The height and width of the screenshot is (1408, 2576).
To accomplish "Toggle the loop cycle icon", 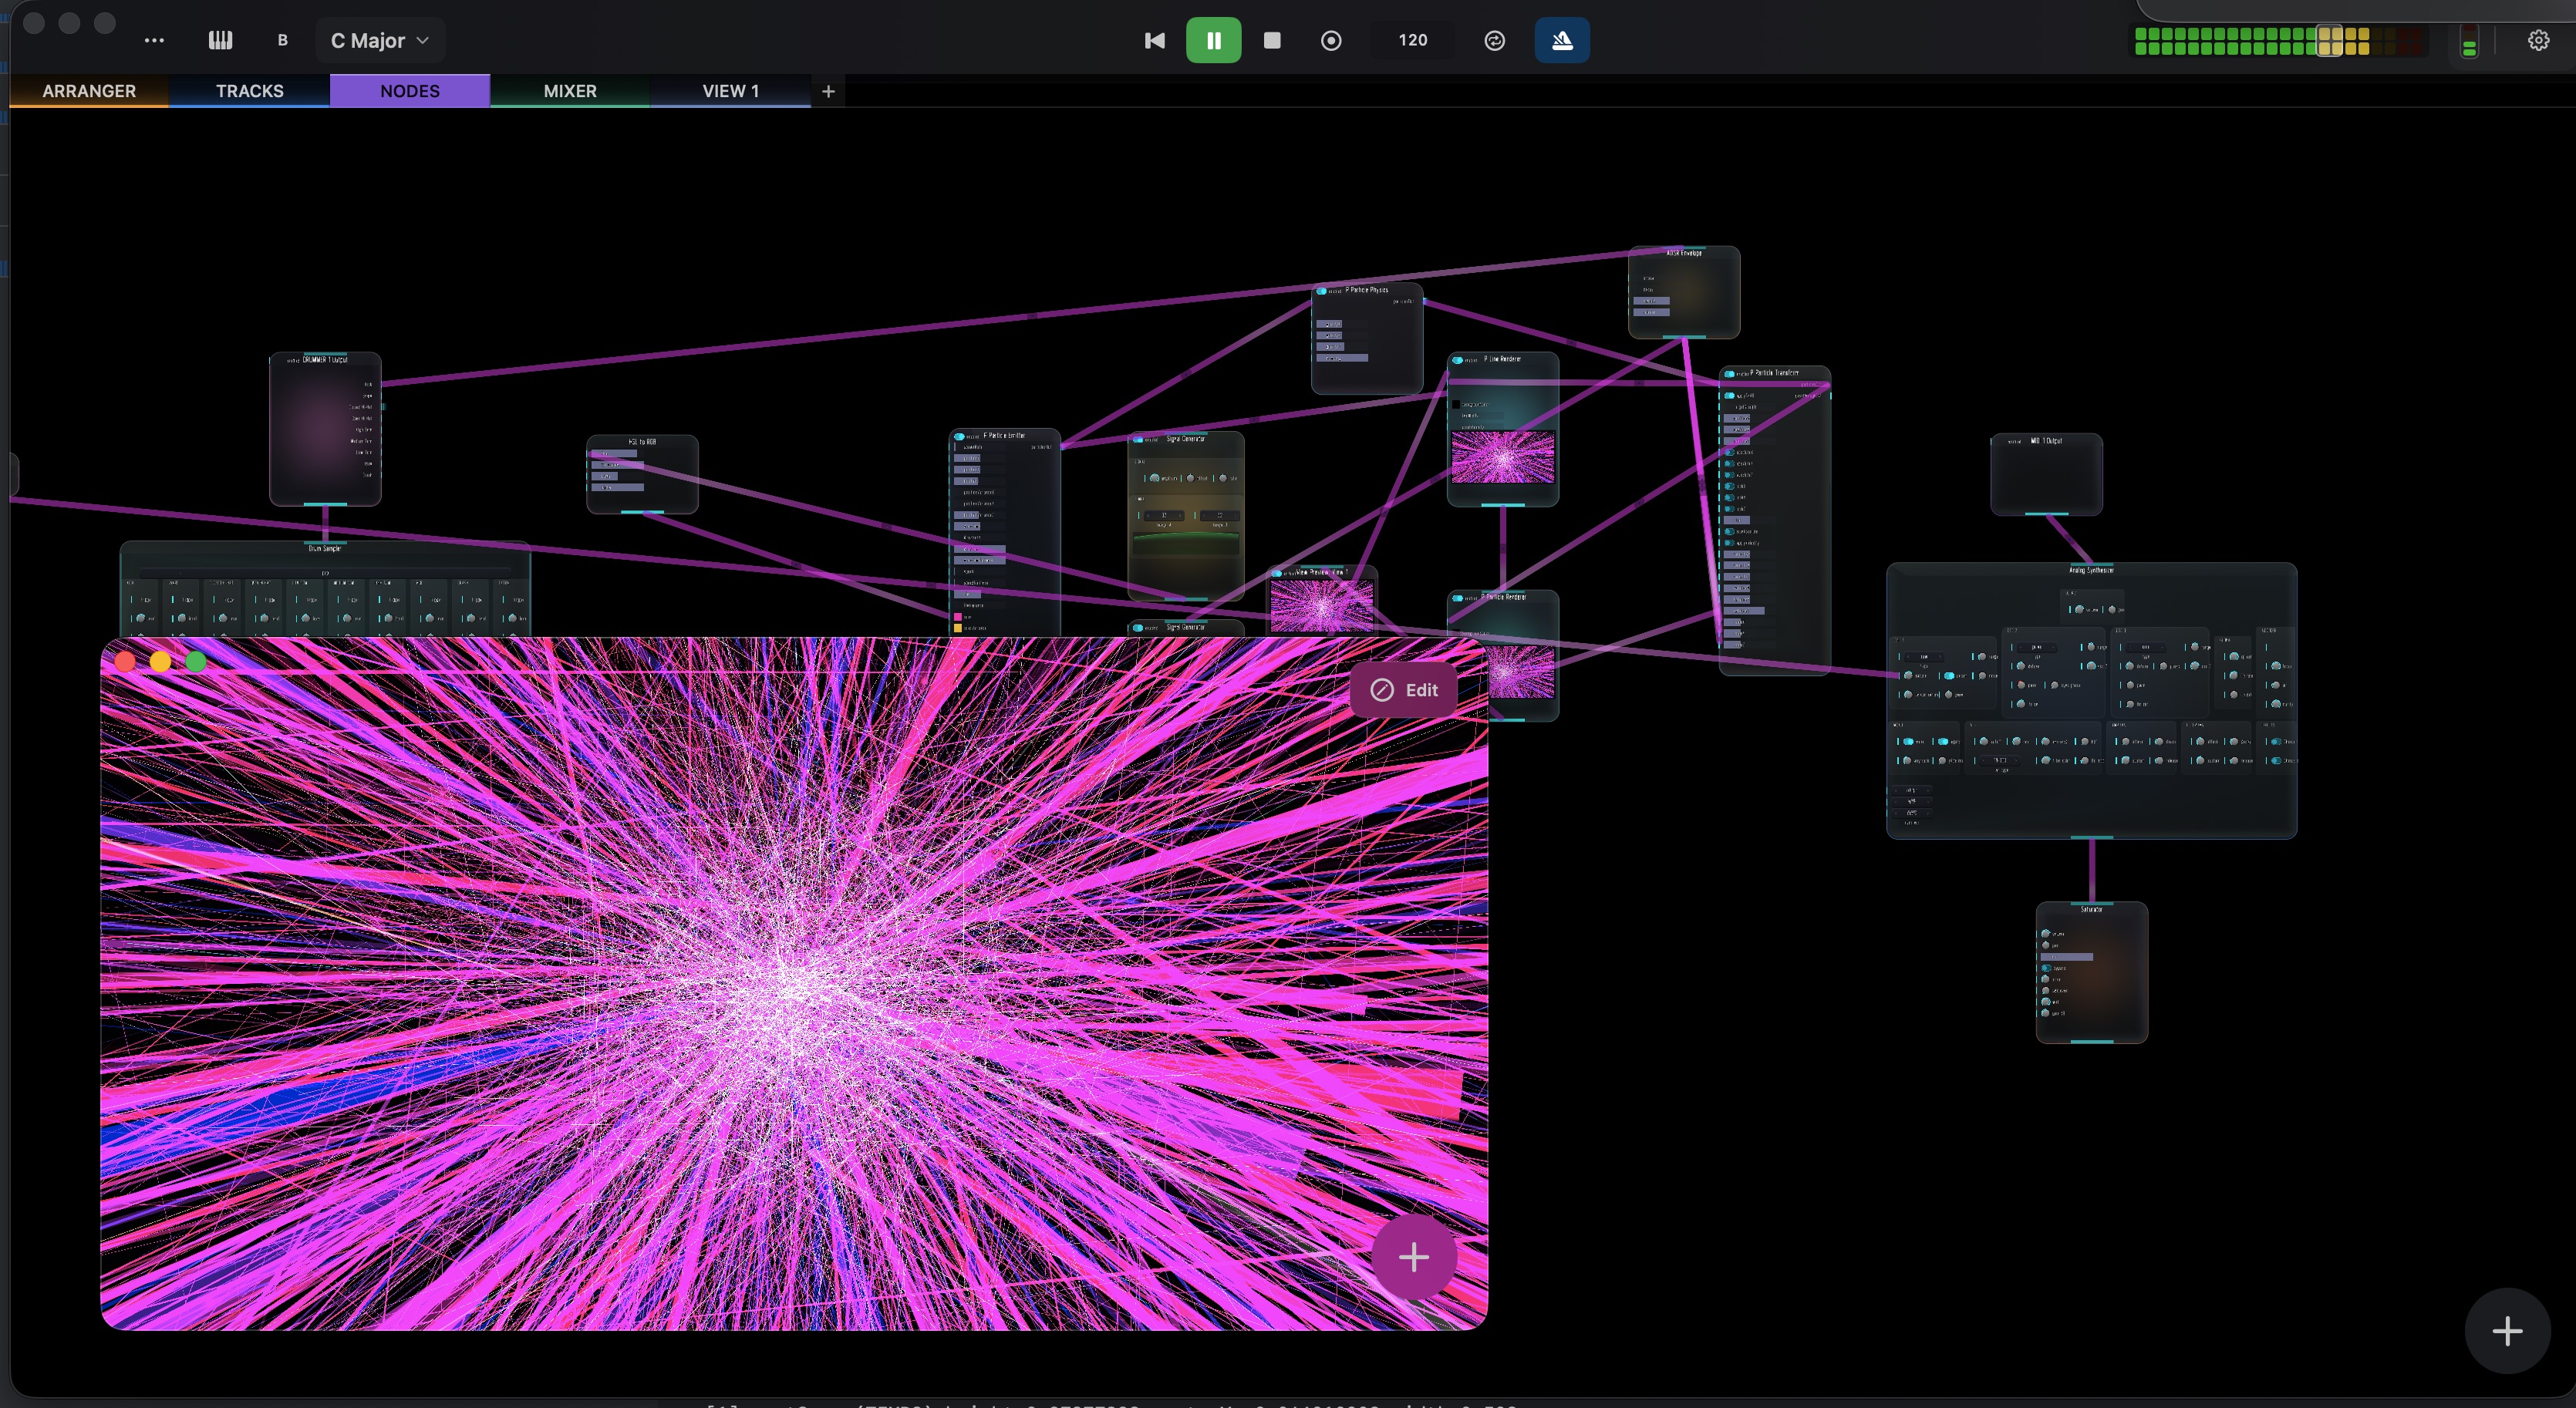I will tap(1494, 40).
